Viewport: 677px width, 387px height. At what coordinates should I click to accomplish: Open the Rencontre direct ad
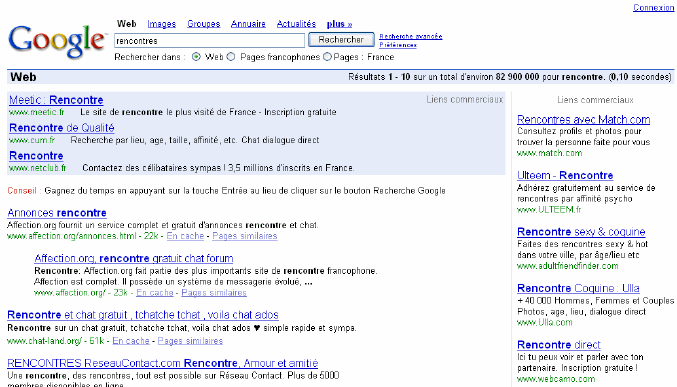point(559,345)
